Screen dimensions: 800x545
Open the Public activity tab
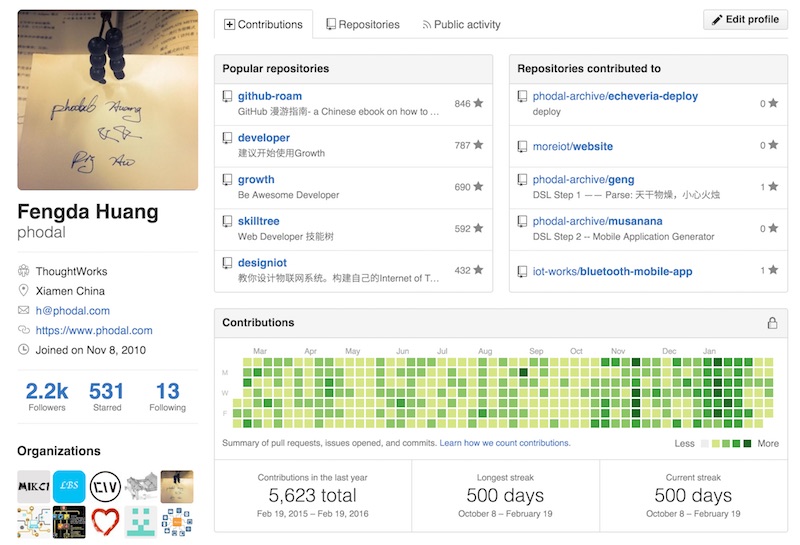[x=460, y=24]
